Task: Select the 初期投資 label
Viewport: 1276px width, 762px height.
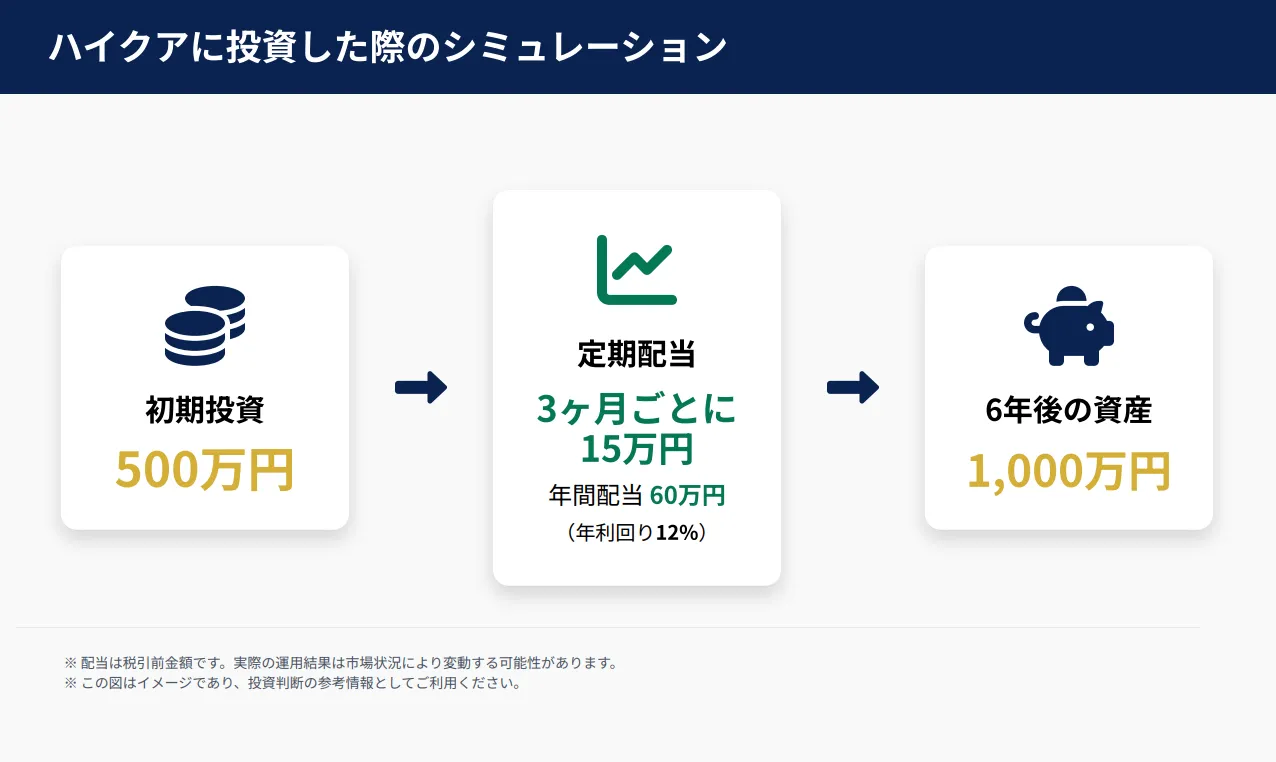Action: pos(205,410)
